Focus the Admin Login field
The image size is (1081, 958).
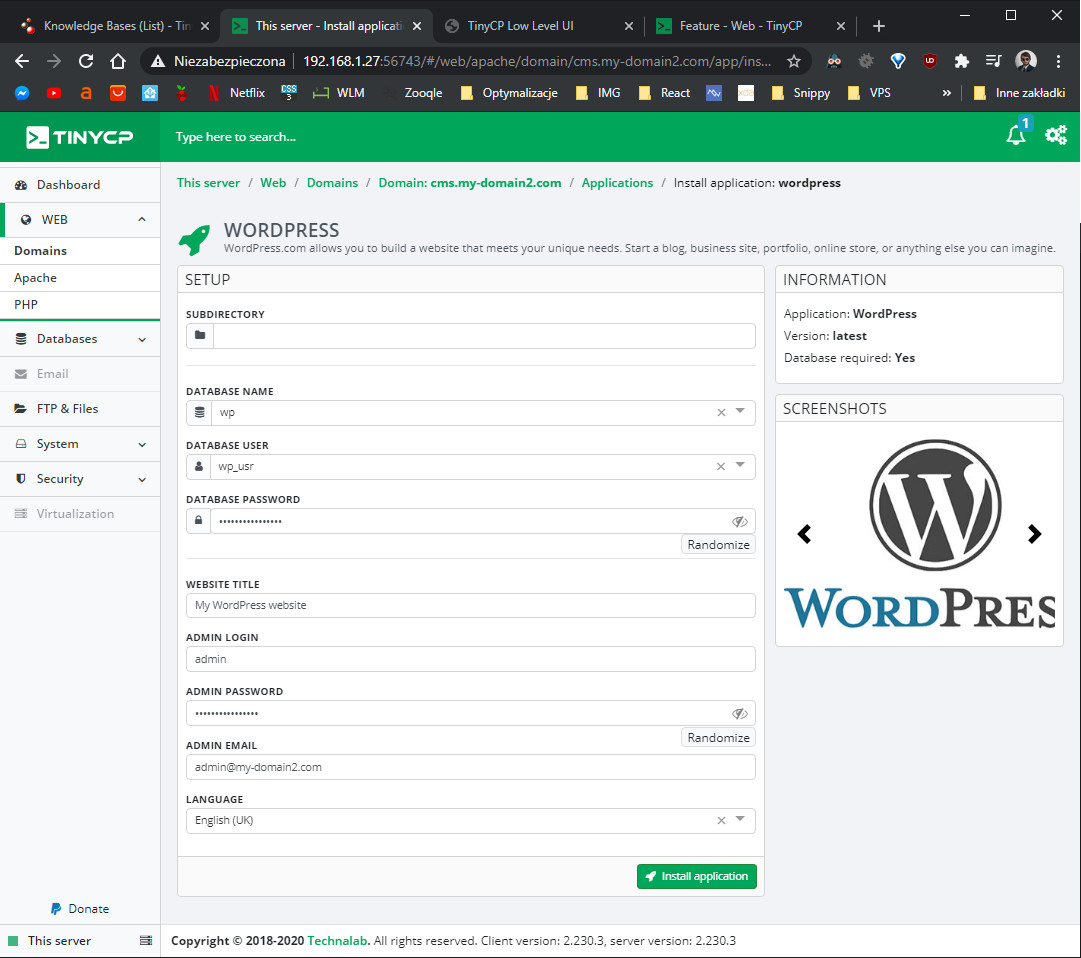coord(471,659)
